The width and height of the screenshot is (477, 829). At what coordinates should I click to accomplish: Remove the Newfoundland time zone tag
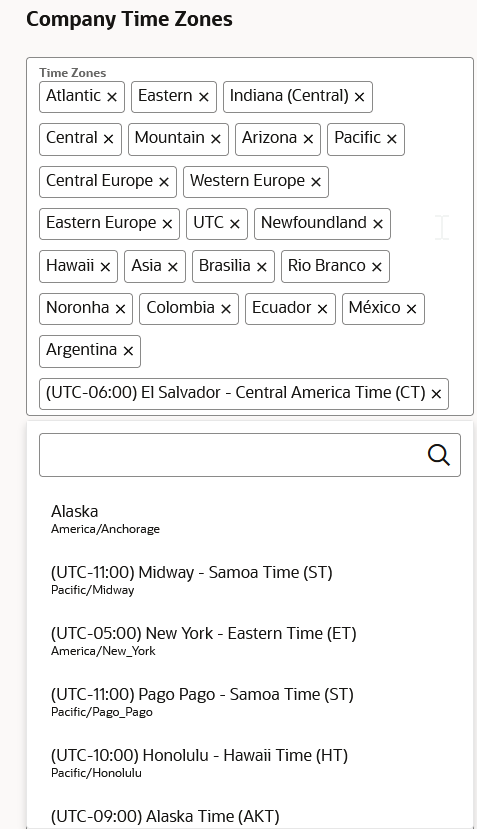pos(378,224)
